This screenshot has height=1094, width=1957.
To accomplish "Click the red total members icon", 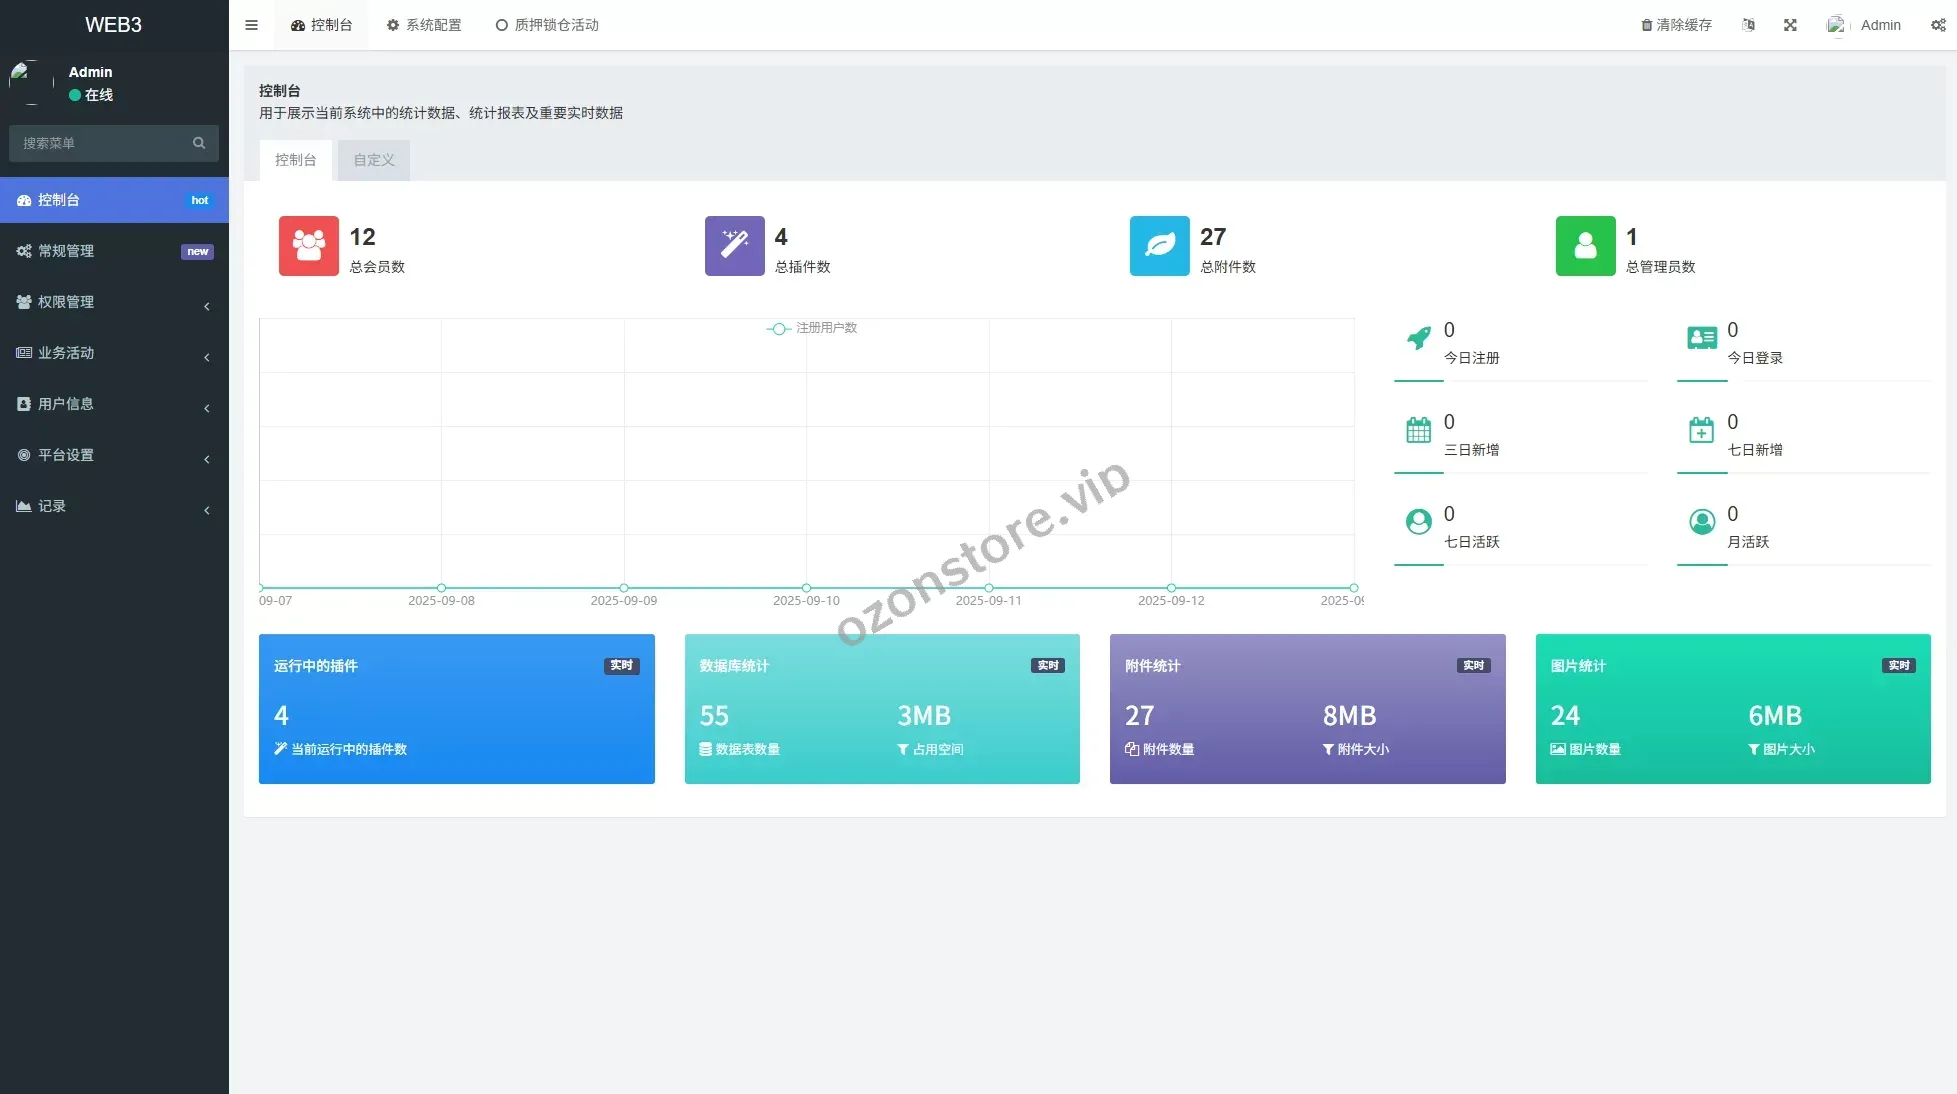I will (308, 246).
